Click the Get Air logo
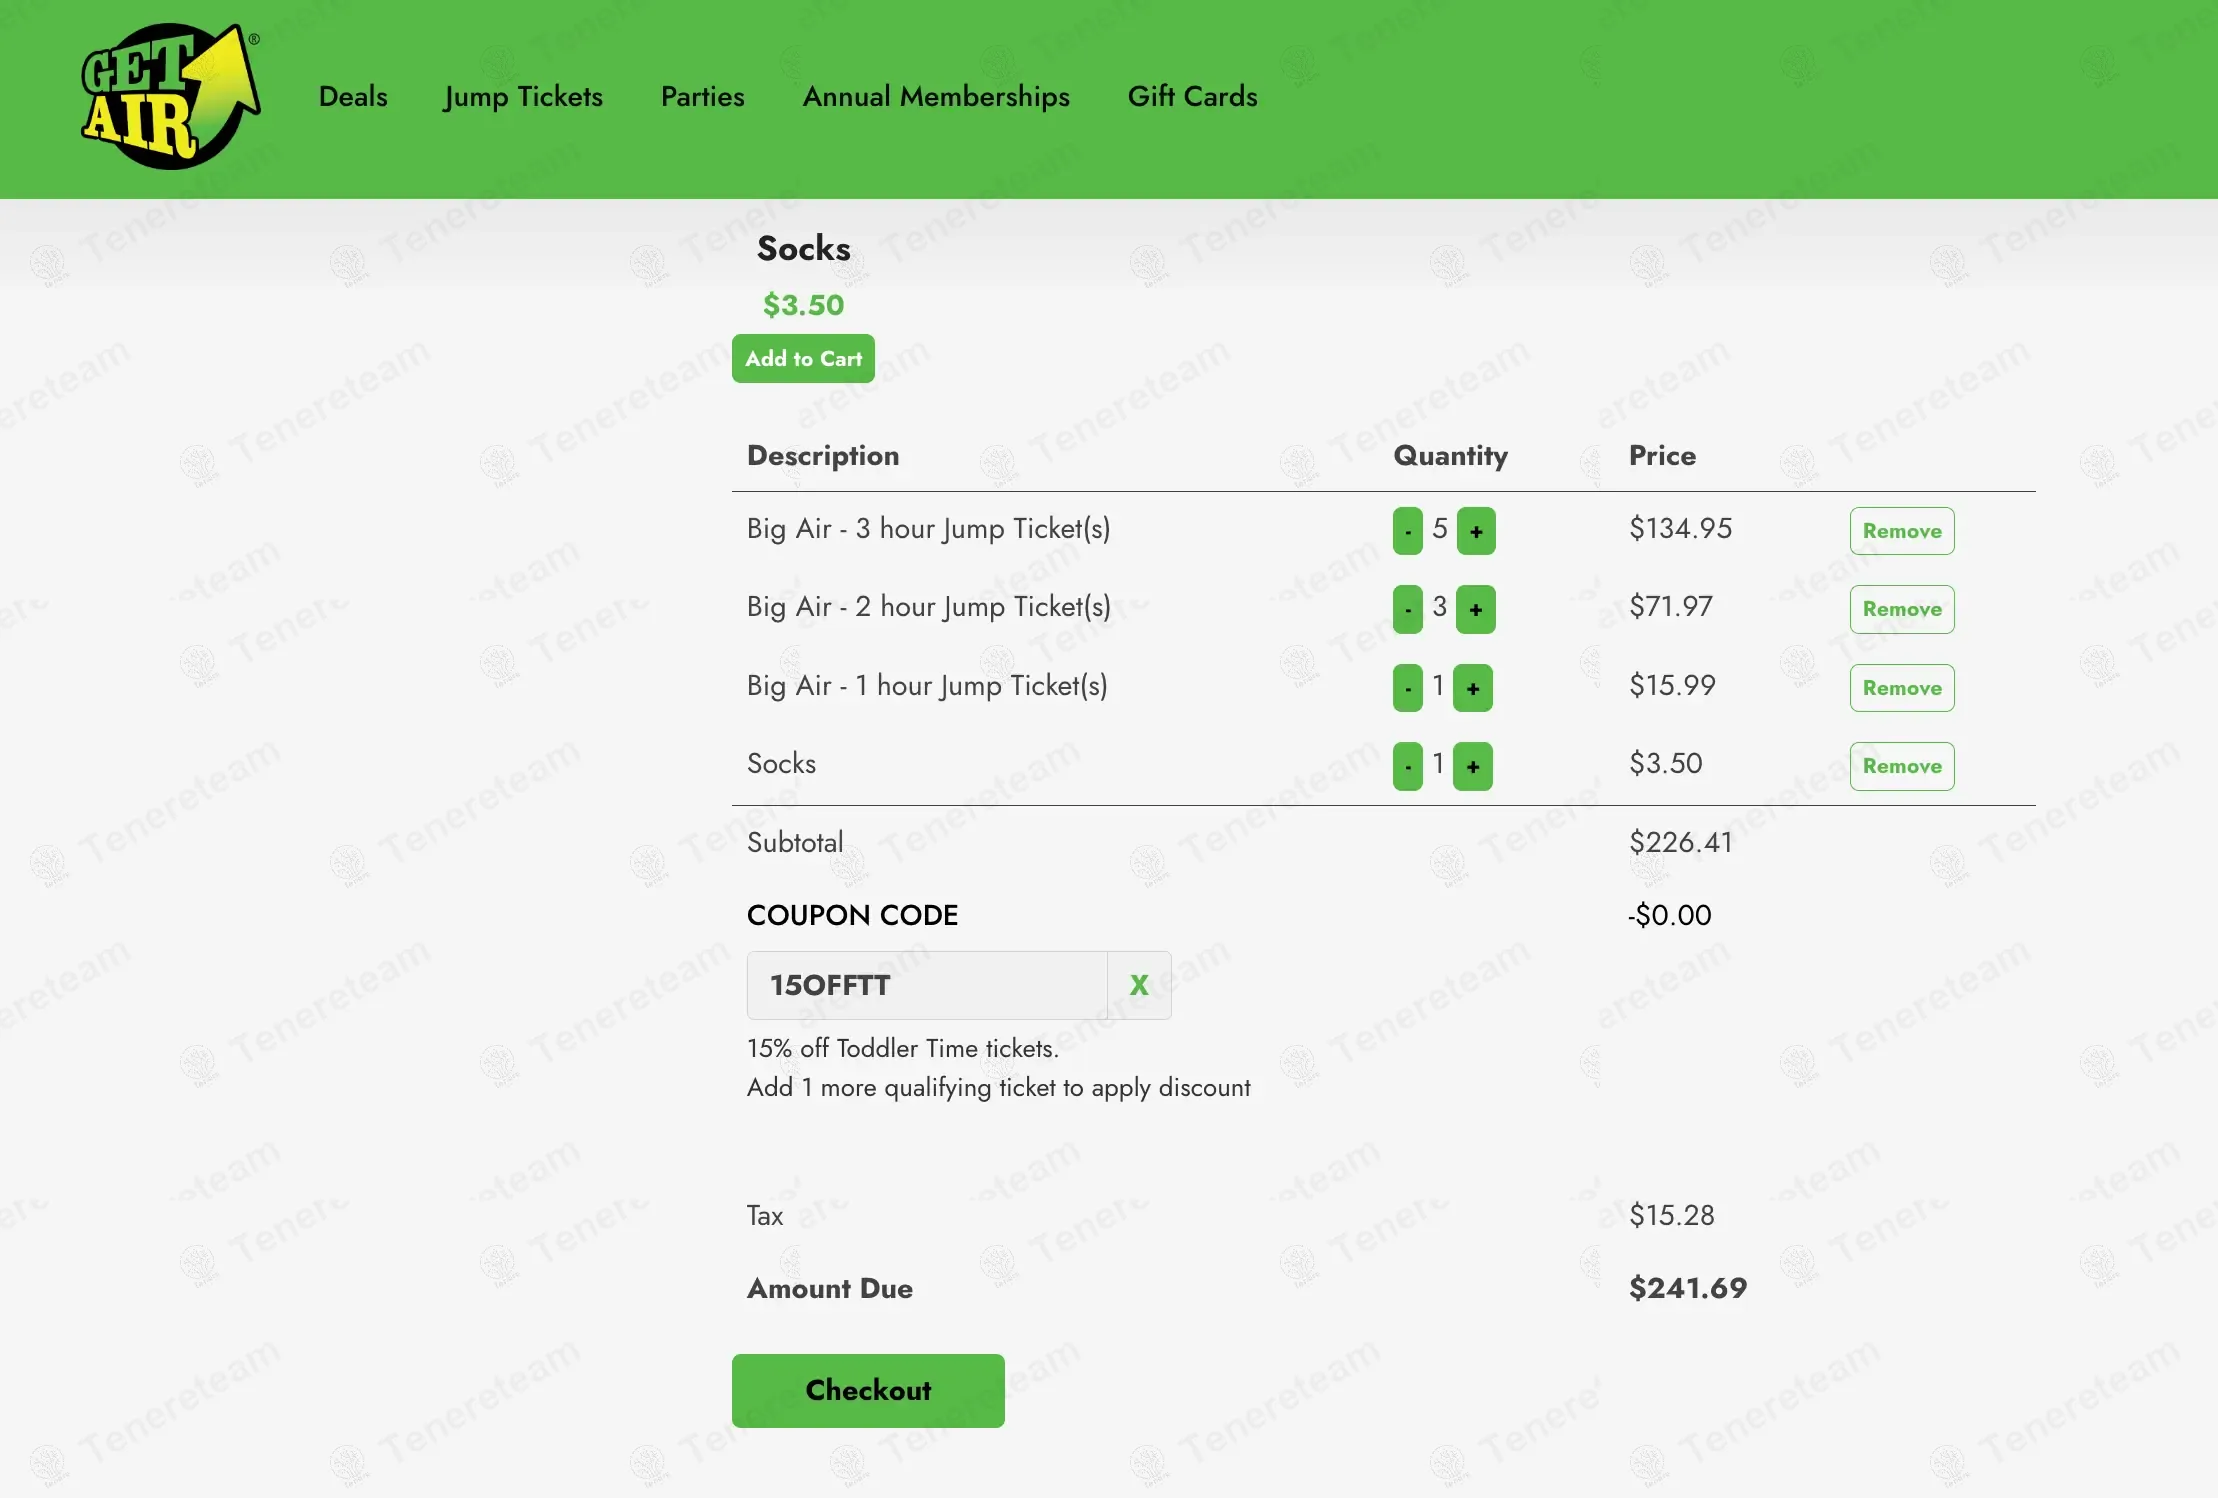Viewport: 2218px width, 1498px height. click(170, 97)
